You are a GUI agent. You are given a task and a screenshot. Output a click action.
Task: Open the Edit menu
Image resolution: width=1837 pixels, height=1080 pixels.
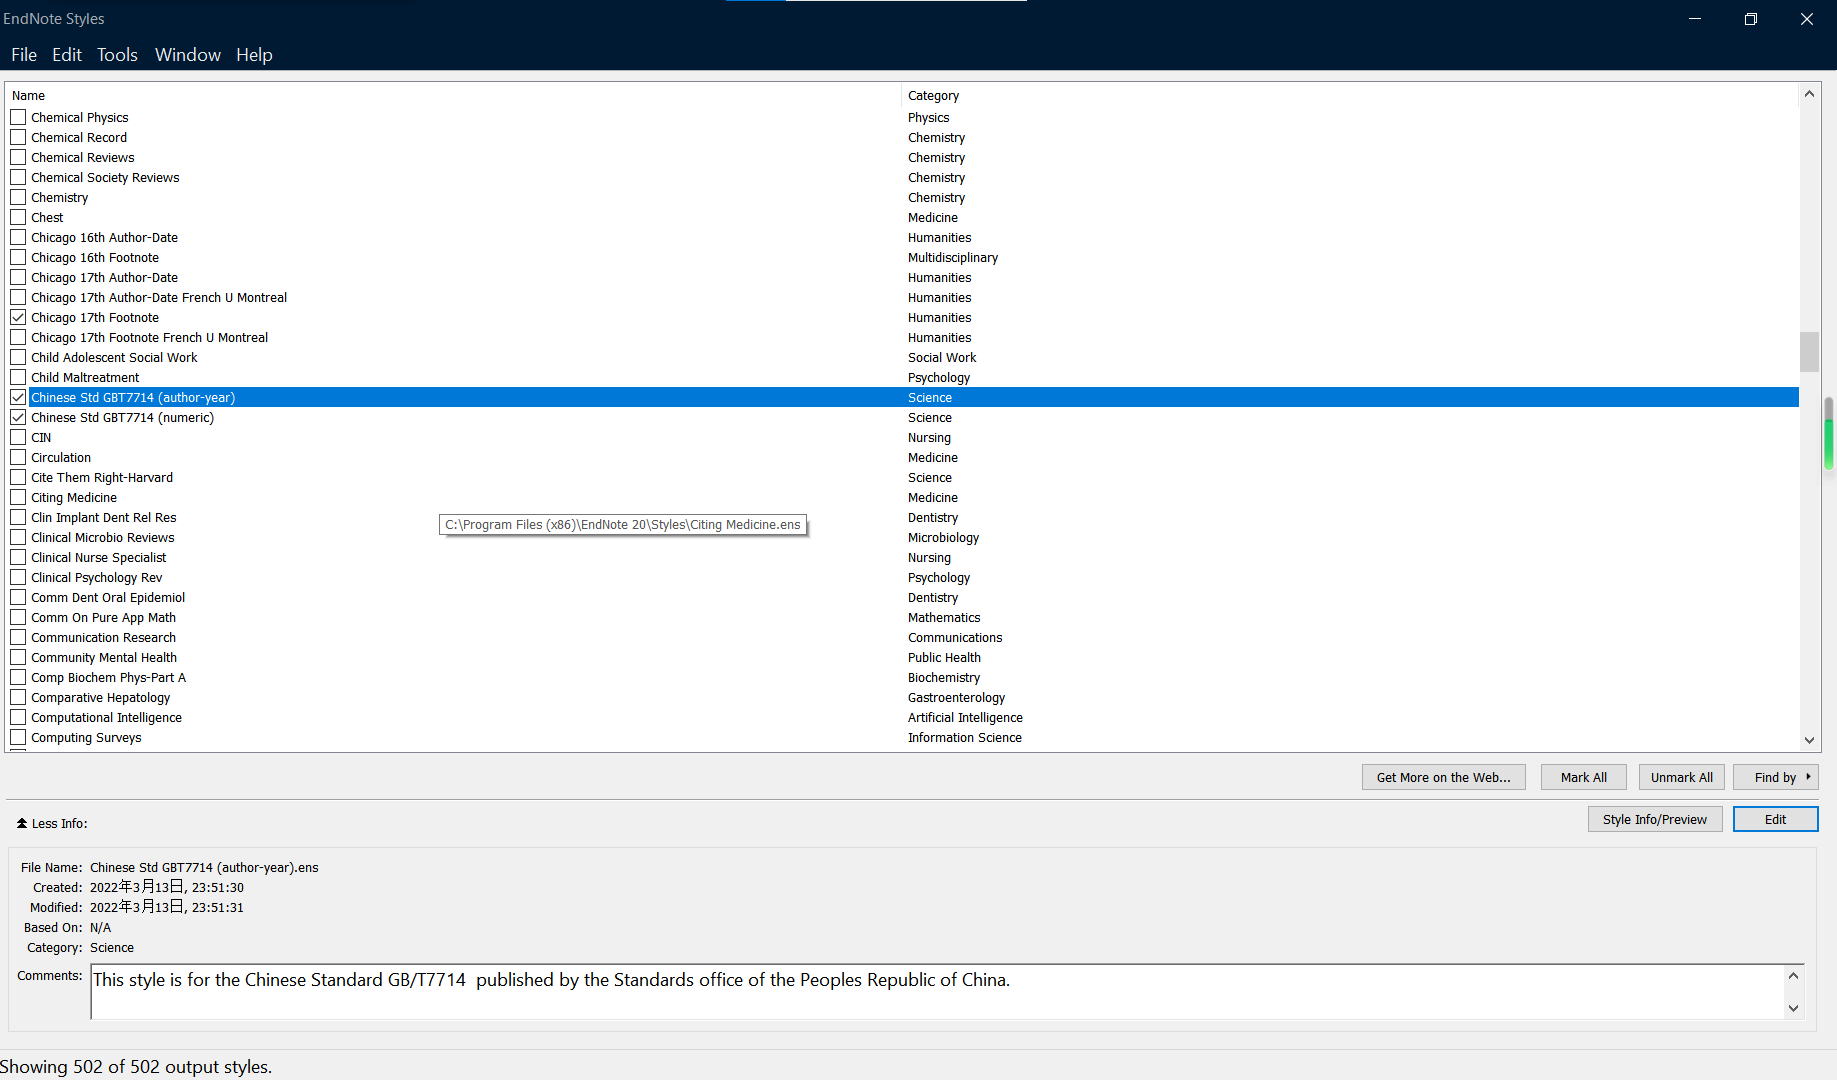click(x=67, y=55)
